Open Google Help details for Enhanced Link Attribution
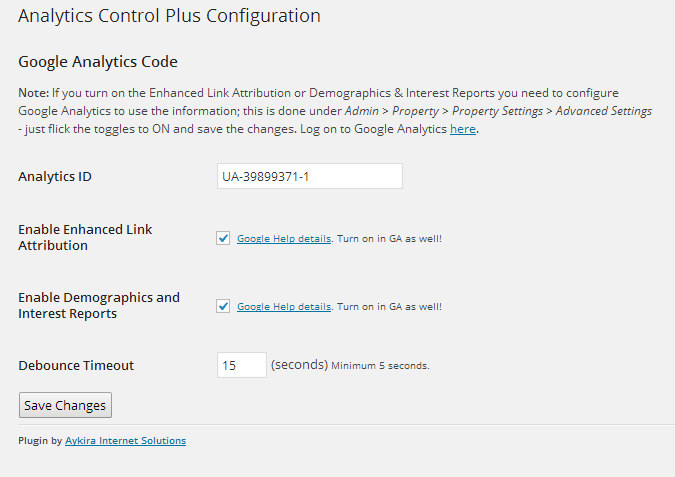675x477 pixels. (x=284, y=238)
